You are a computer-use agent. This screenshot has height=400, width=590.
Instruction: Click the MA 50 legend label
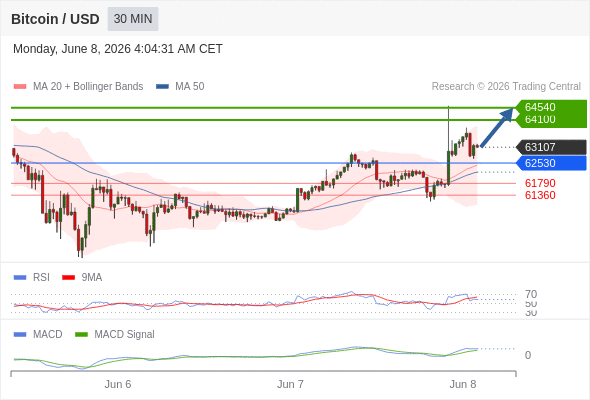[x=190, y=87]
